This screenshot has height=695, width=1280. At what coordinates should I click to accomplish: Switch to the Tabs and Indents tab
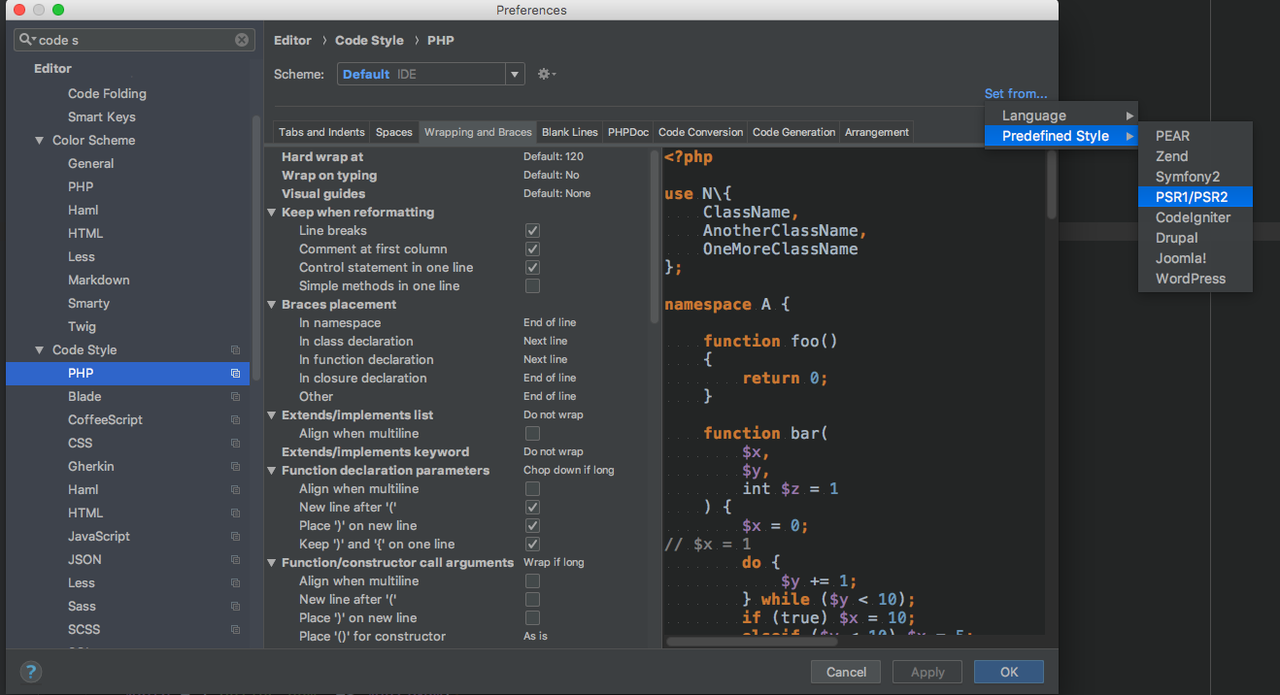pyautogui.click(x=322, y=132)
